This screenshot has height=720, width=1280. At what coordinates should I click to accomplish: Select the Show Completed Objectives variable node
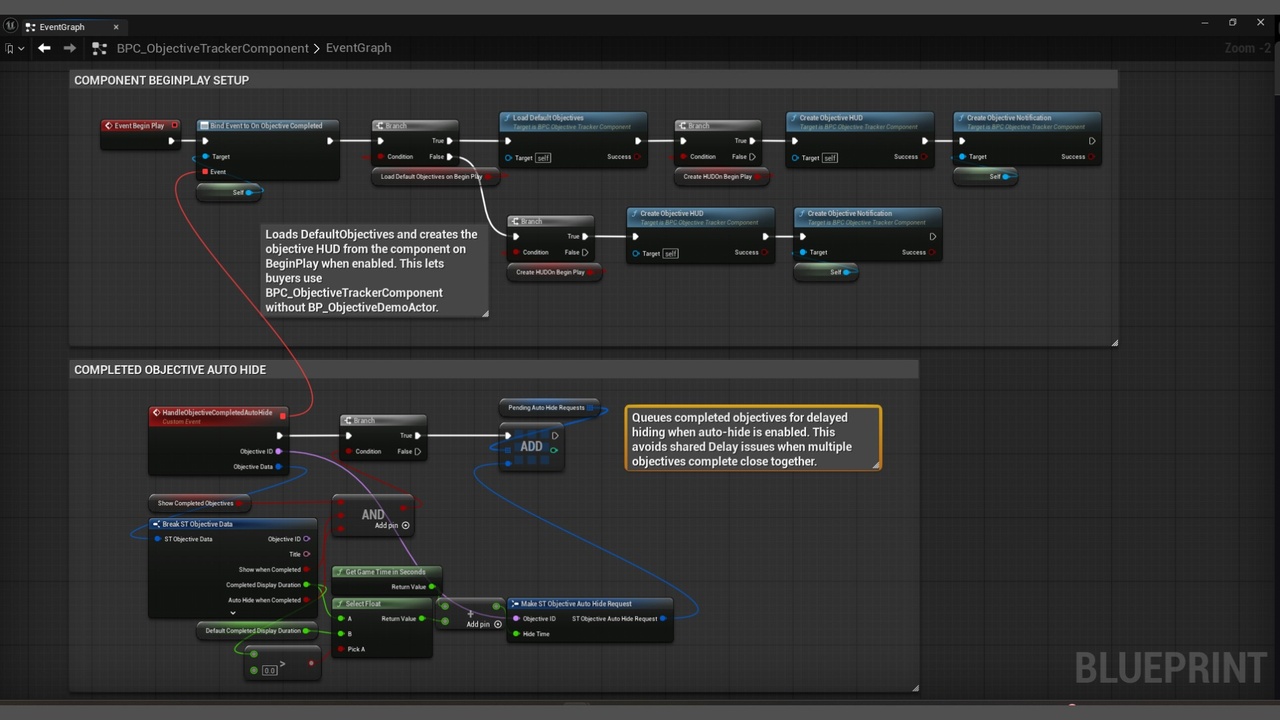[199, 503]
